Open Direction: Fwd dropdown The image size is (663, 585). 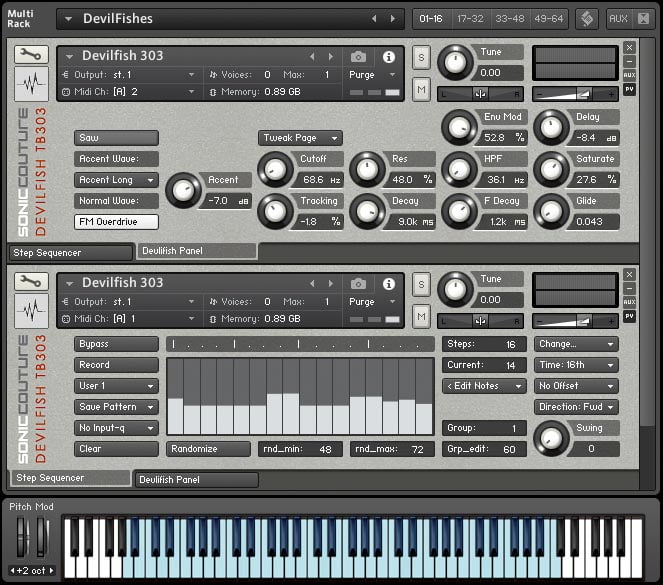tap(576, 407)
